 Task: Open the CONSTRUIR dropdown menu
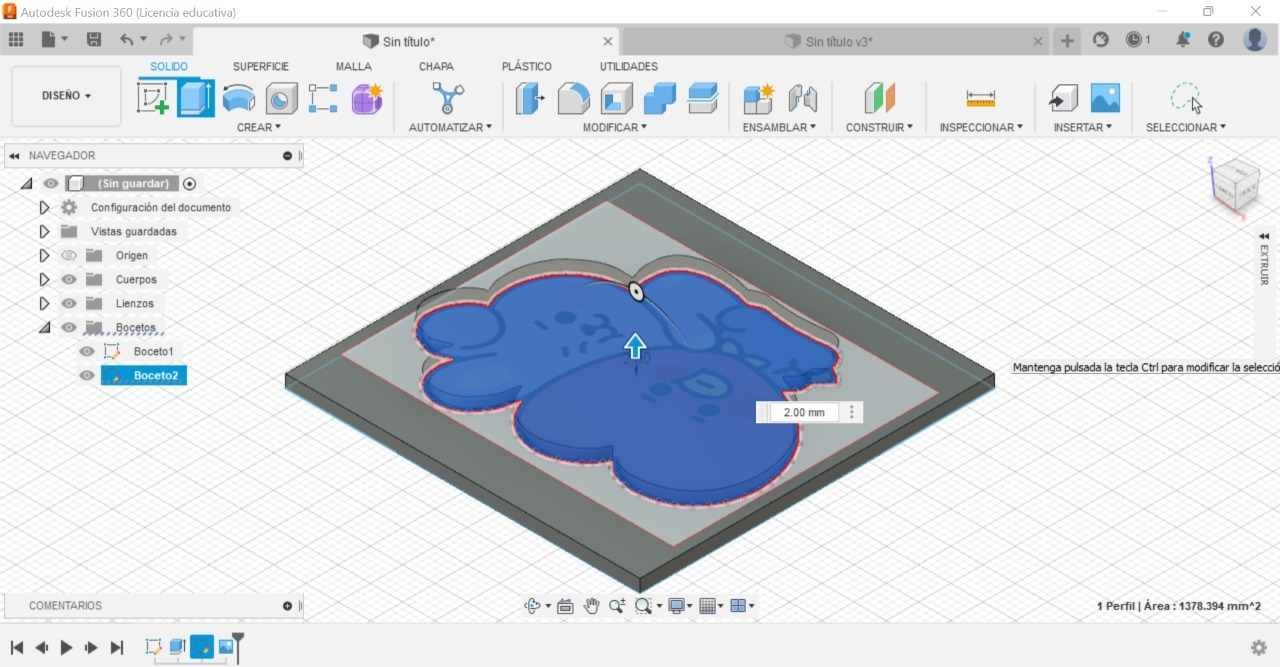pos(879,127)
